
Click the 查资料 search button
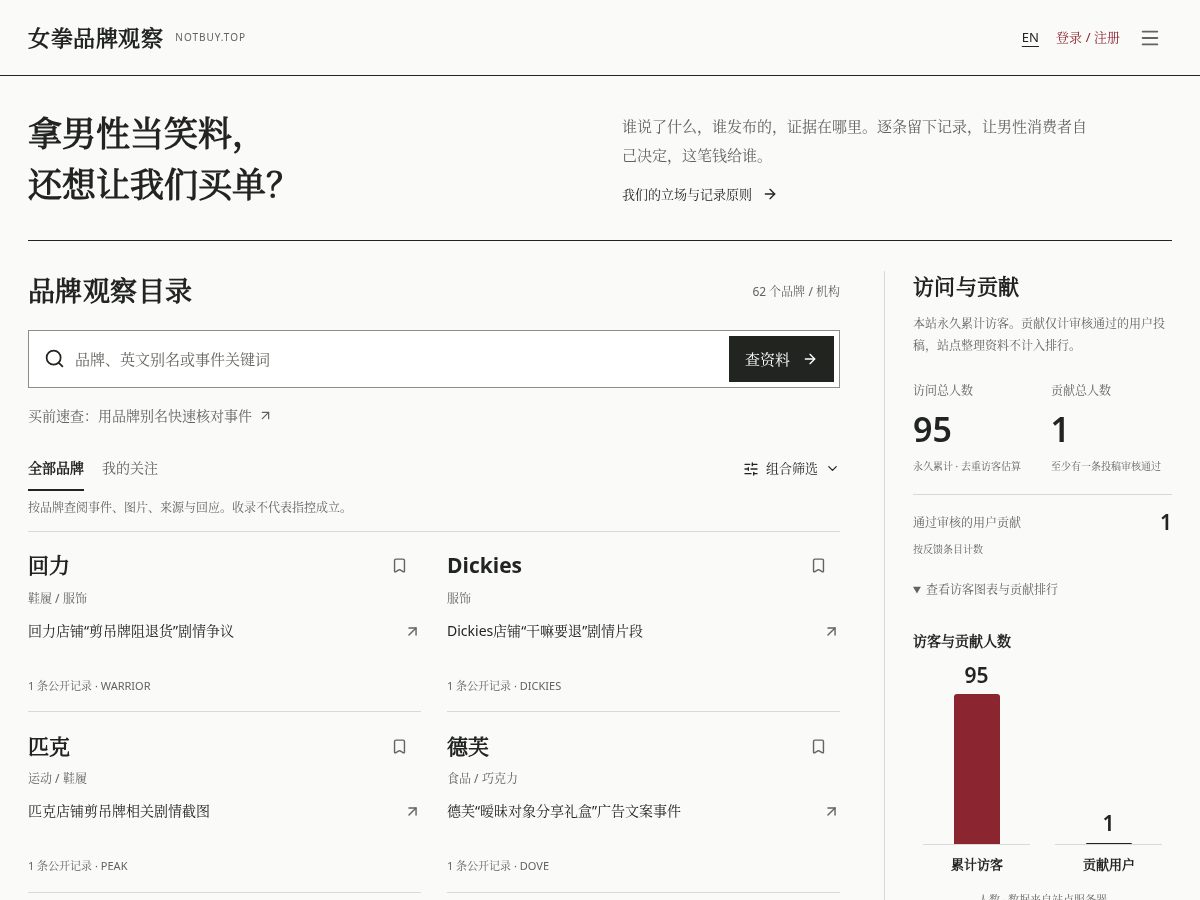pyautogui.click(x=781, y=359)
